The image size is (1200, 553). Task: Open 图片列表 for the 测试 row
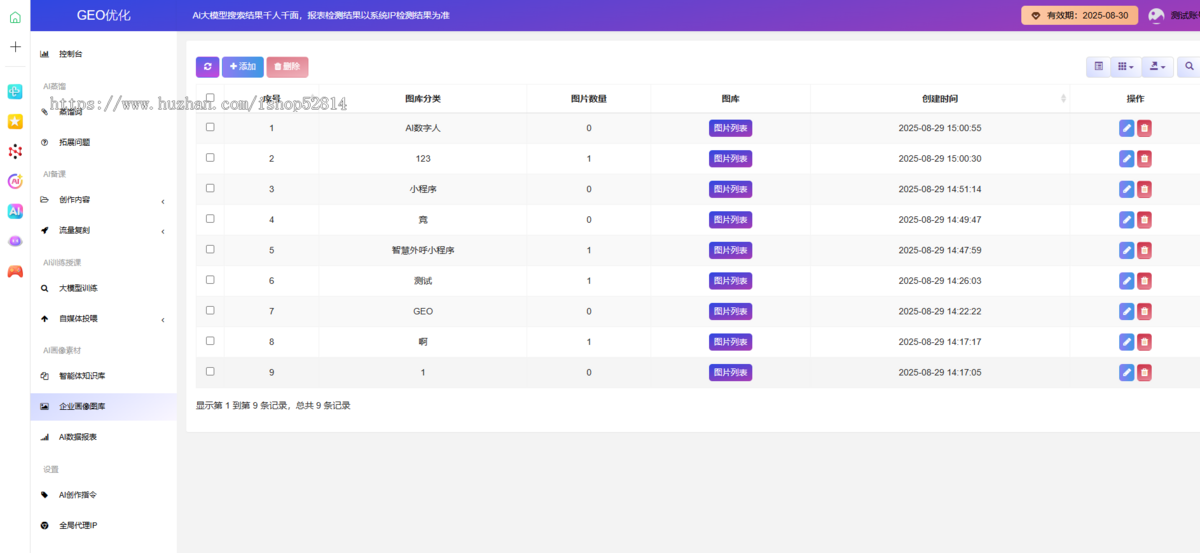730,281
